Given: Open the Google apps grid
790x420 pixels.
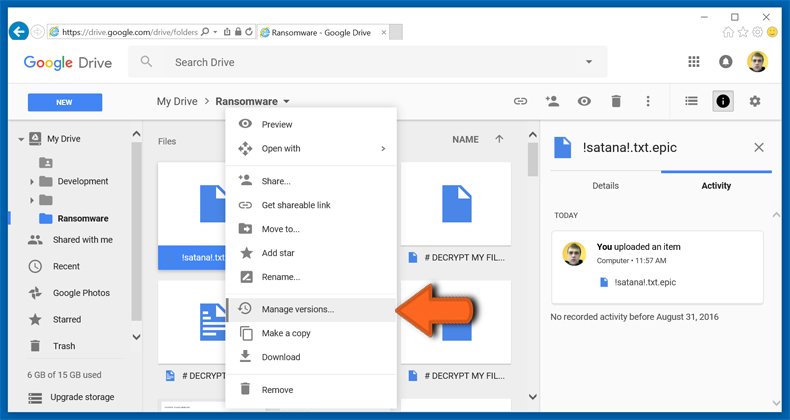Looking at the screenshot, I should pyautogui.click(x=694, y=61).
